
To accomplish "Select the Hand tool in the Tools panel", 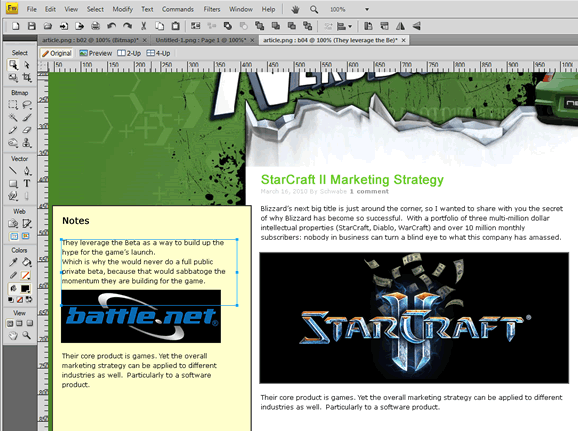I will pos(13,336).
